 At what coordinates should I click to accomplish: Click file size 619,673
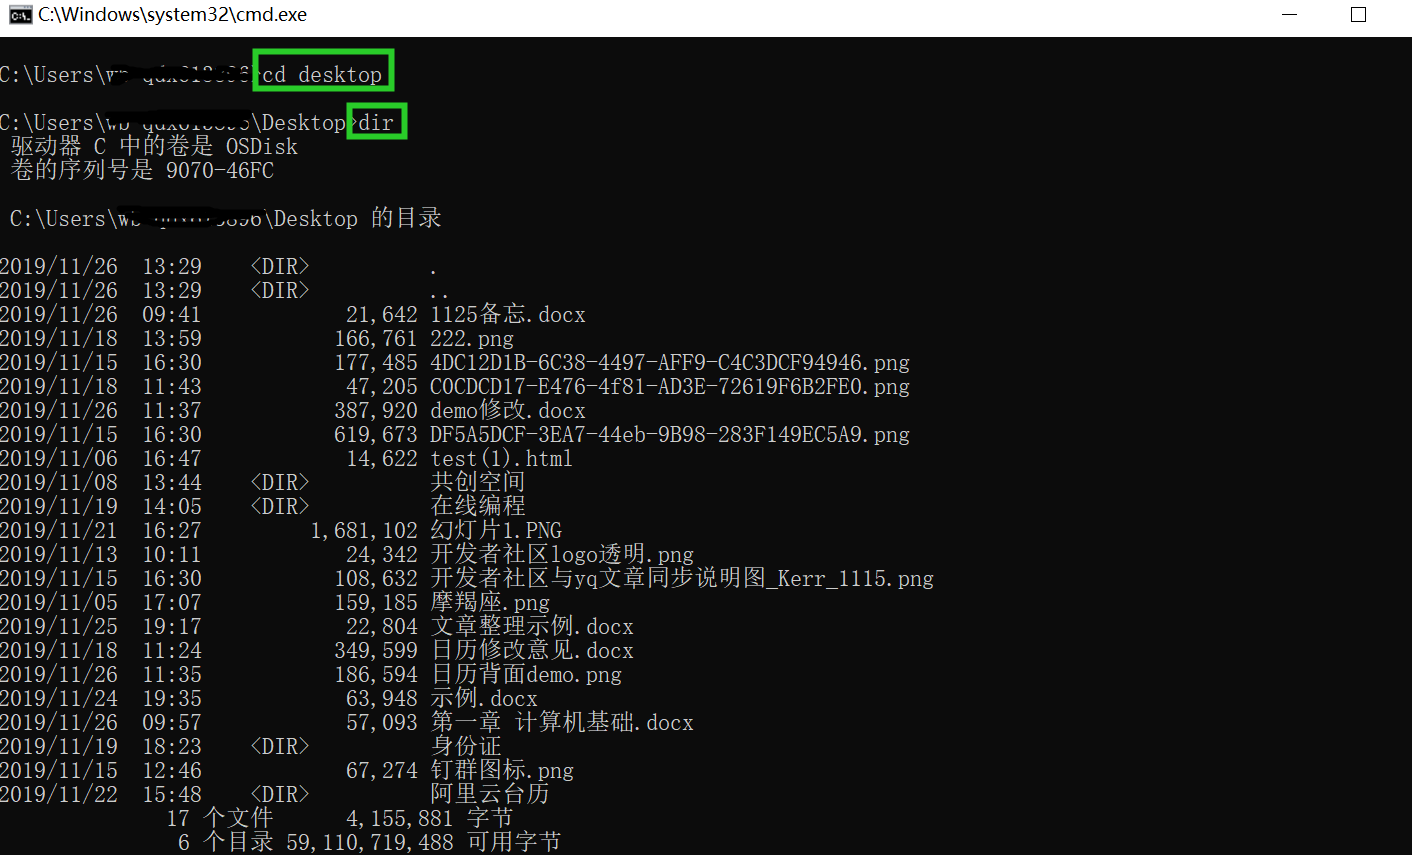coord(376,434)
